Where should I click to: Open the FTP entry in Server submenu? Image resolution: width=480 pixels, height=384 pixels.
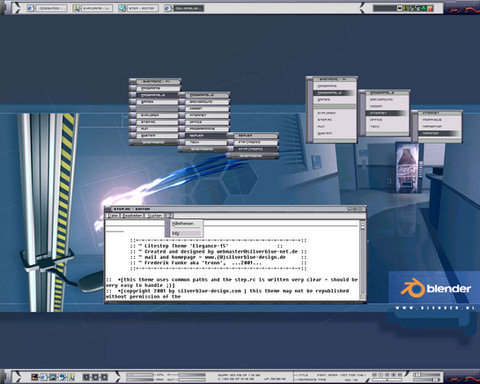coord(253,142)
